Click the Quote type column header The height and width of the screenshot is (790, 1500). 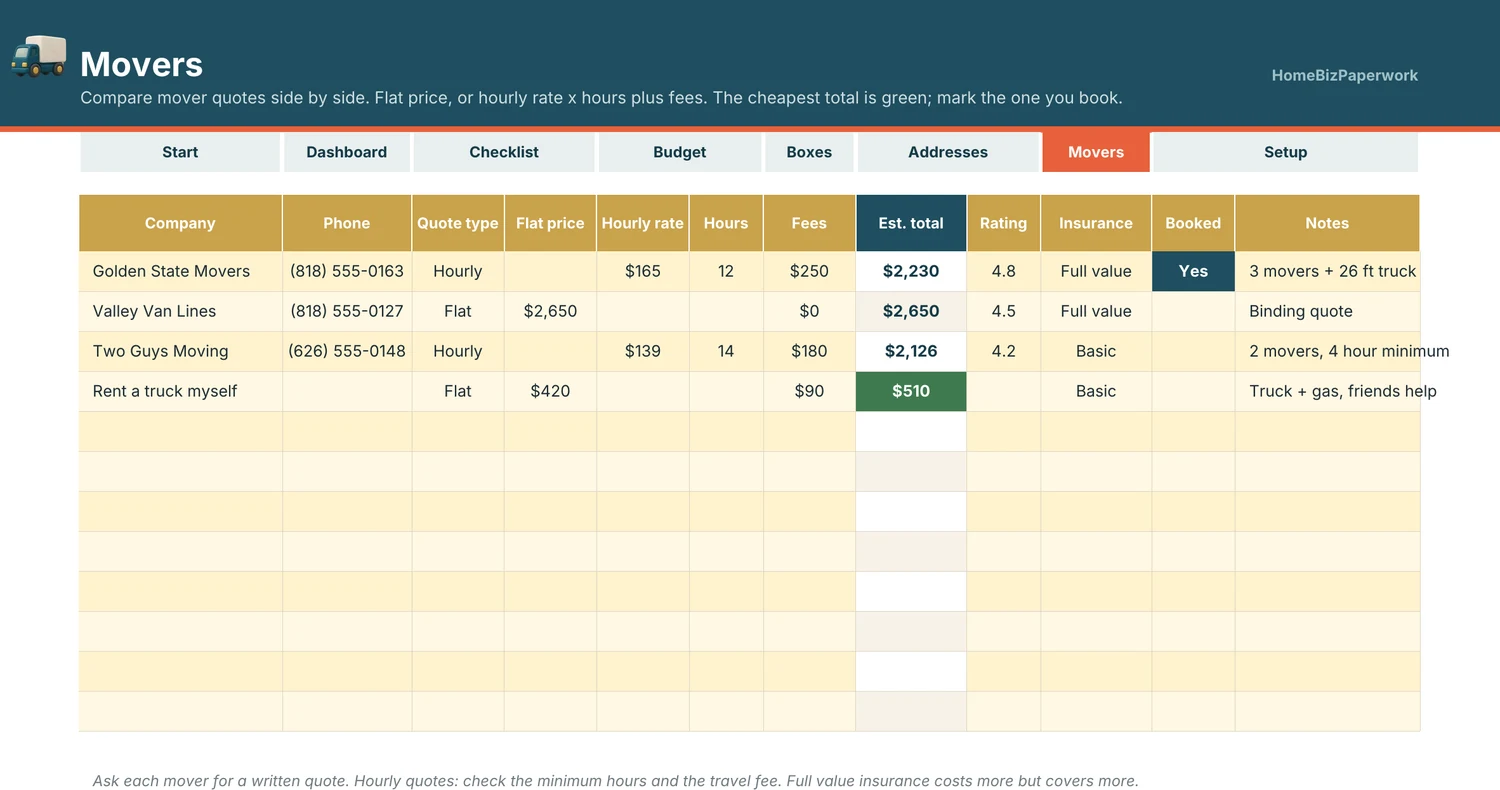pos(458,223)
